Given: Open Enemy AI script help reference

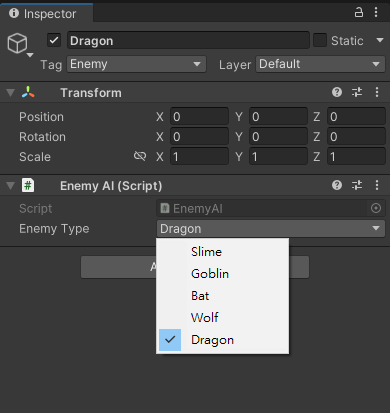Looking at the screenshot, I should click(x=337, y=185).
